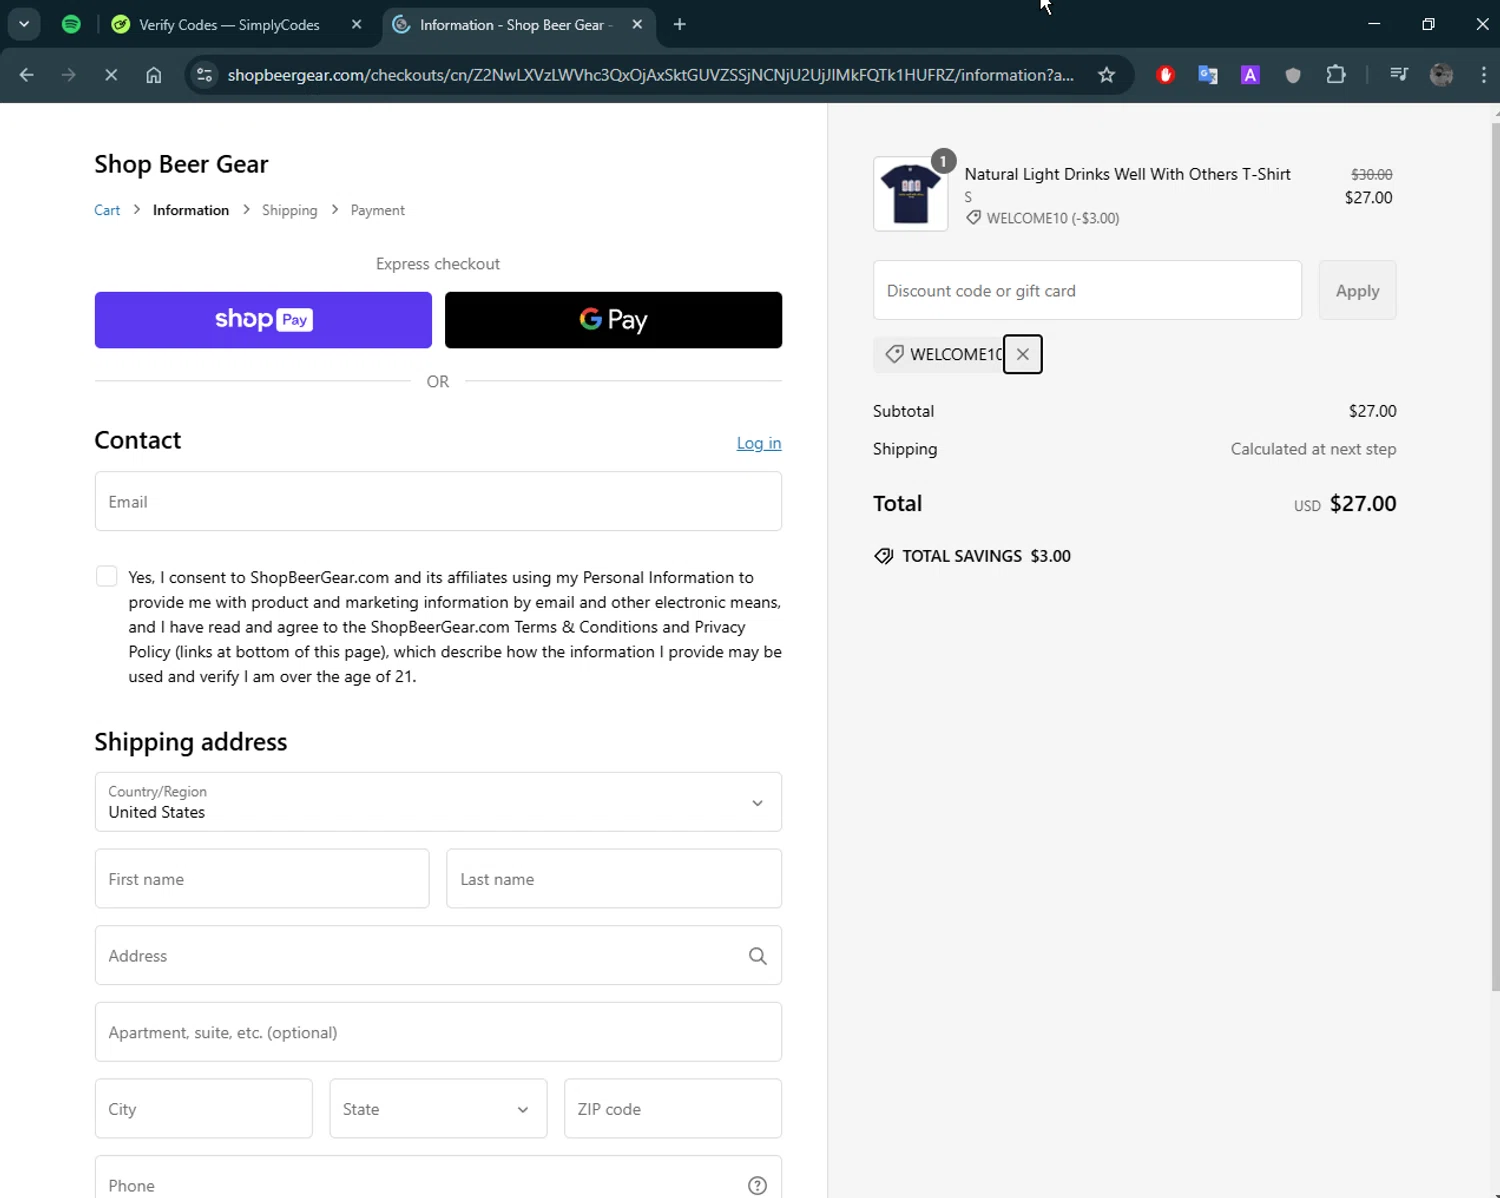The height and width of the screenshot is (1198, 1500).
Task: Close the Verify Codes tab
Action: click(356, 25)
